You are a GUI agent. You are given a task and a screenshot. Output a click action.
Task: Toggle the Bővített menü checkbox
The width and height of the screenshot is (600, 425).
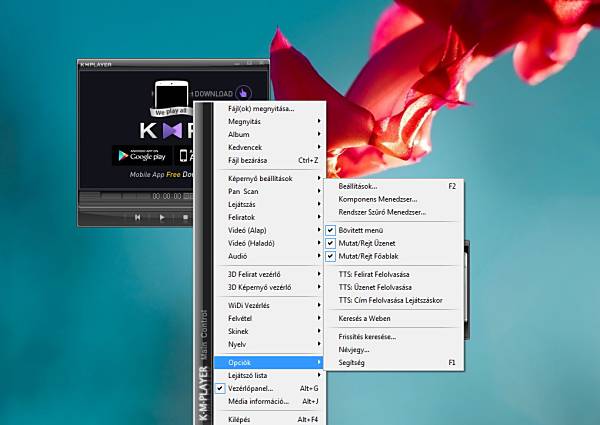tap(330, 230)
